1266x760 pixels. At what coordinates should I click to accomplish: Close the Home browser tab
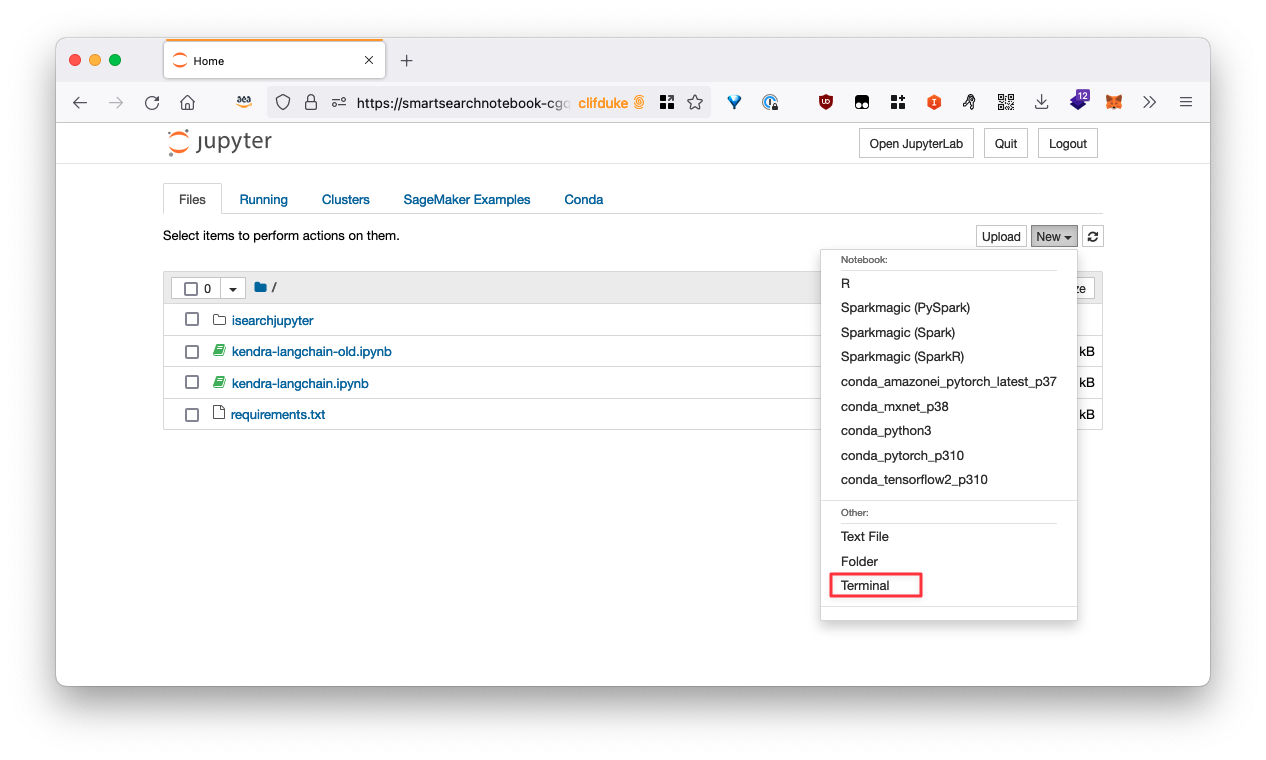click(x=369, y=61)
